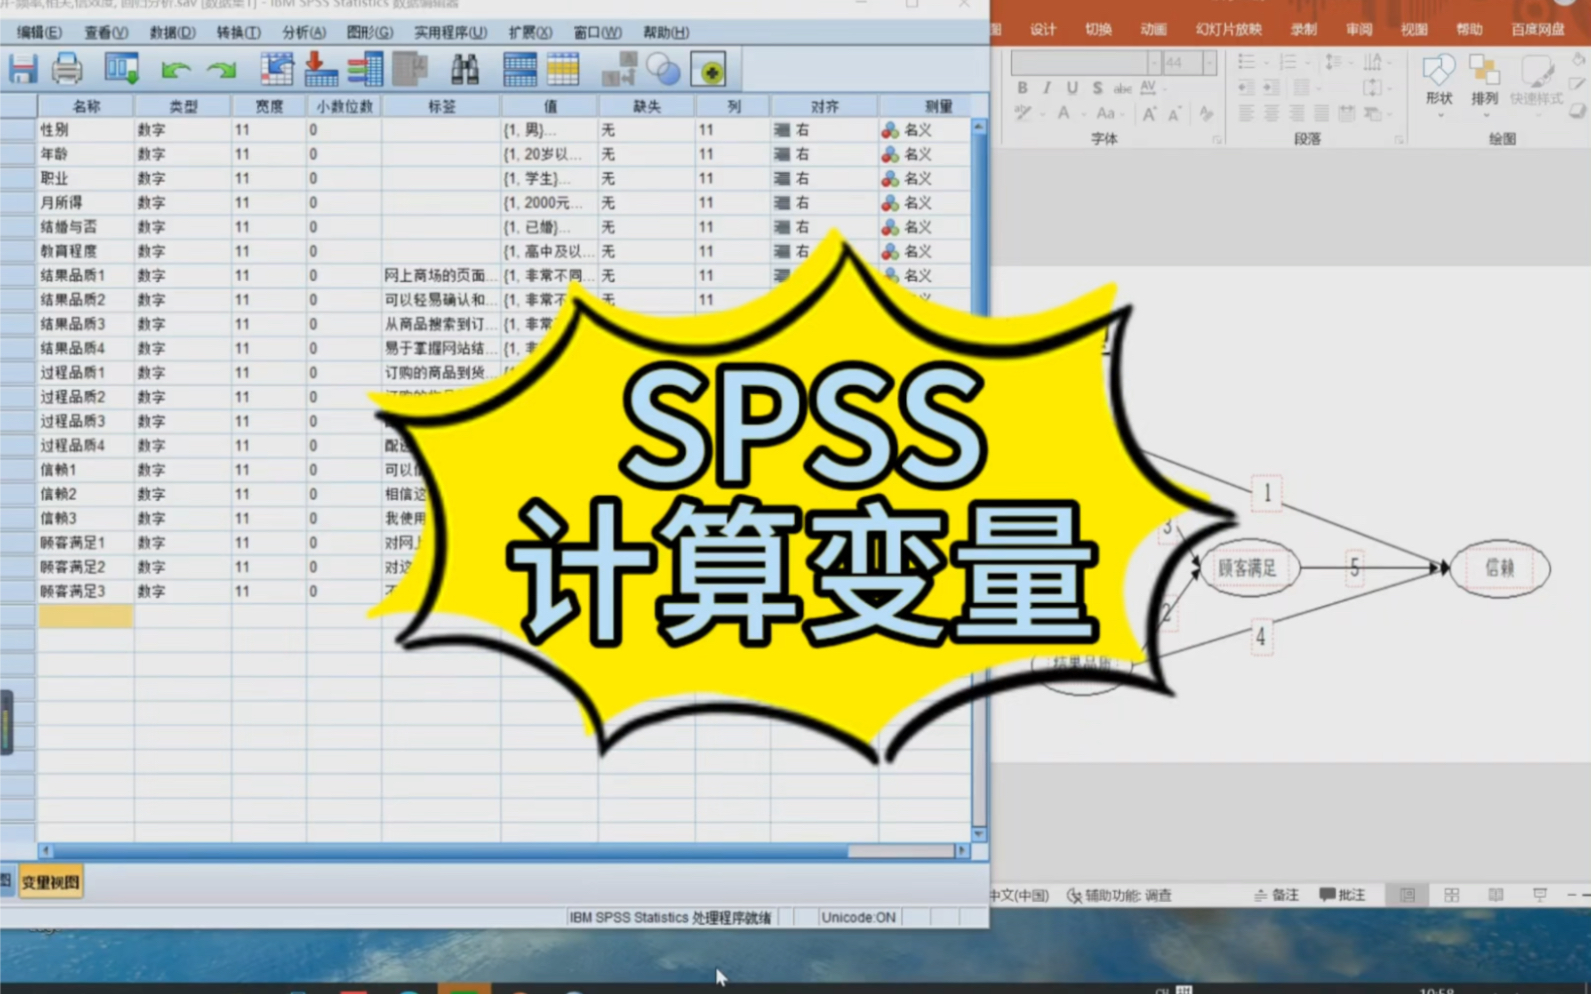Click the Split file icon

[x=519, y=69]
